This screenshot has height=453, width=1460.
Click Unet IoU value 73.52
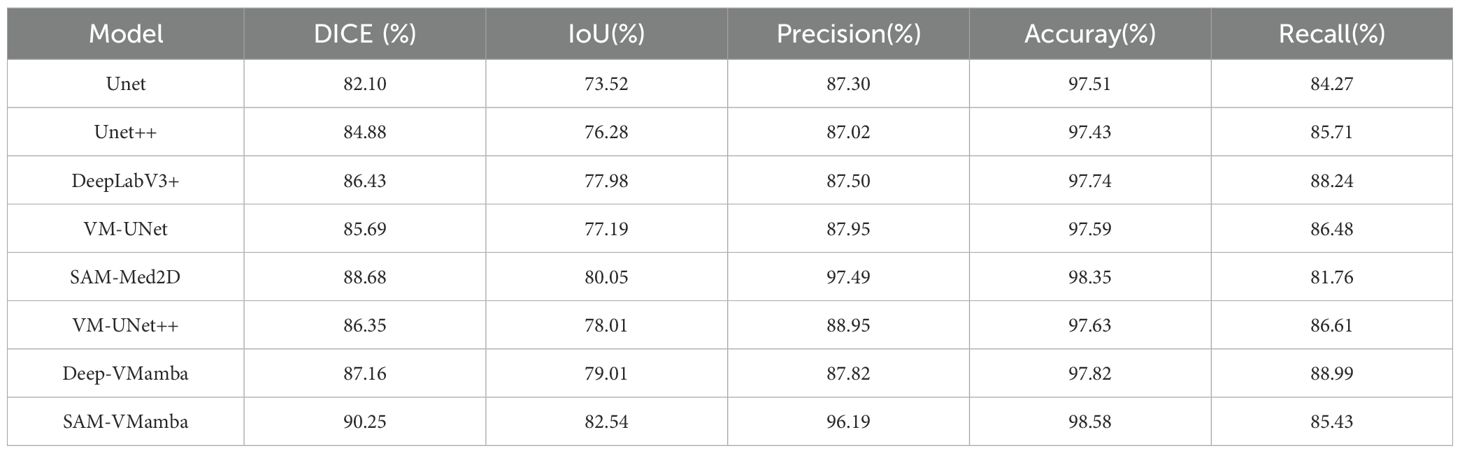coord(607,84)
